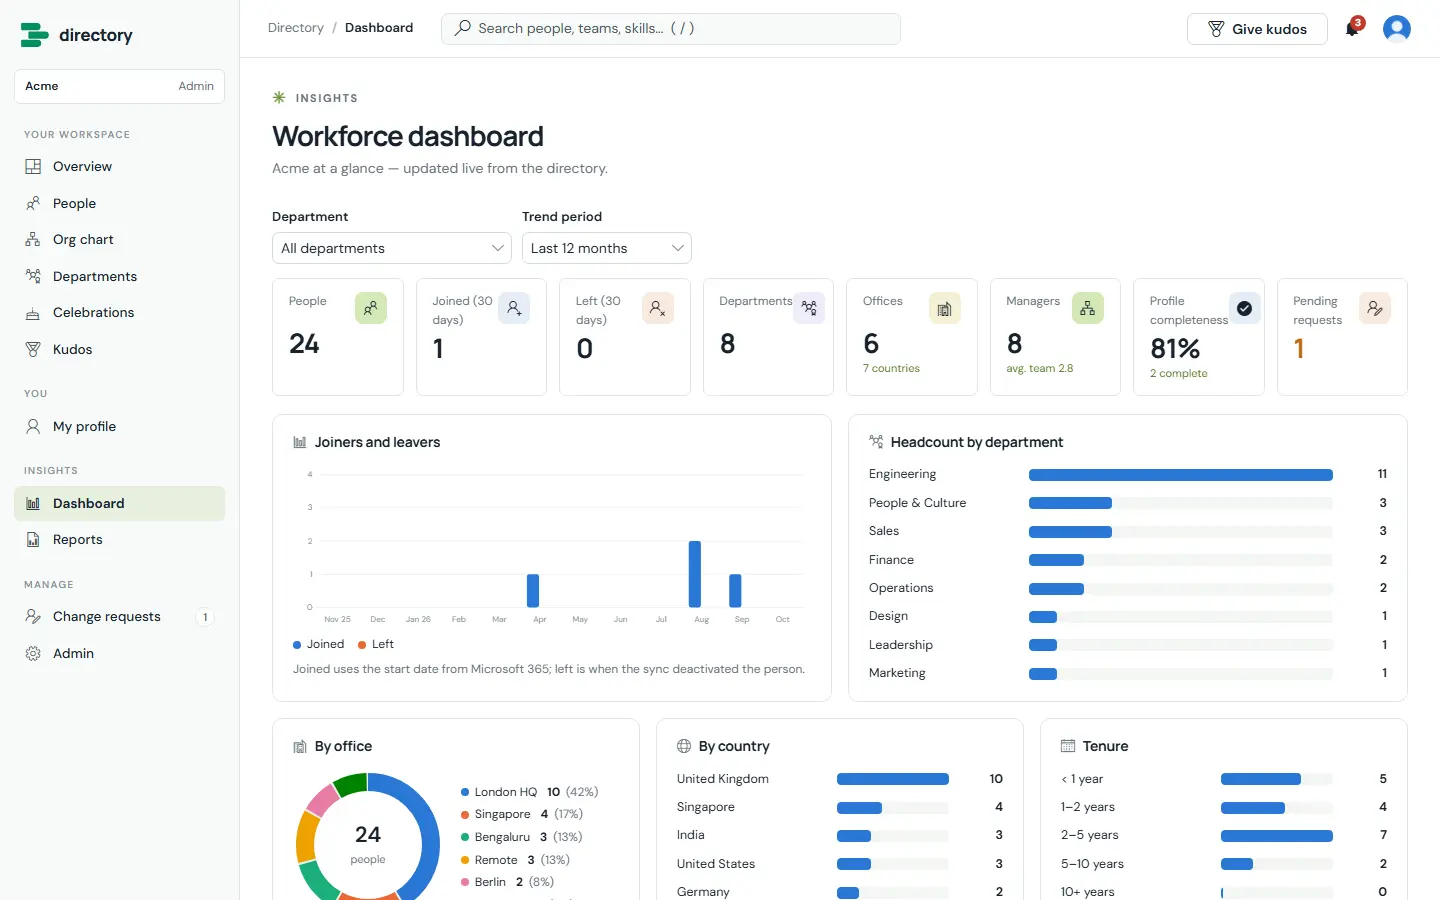The image size is (1440, 900).
Task: Open Kudos in the sidebar
Action: click(119, 349)
